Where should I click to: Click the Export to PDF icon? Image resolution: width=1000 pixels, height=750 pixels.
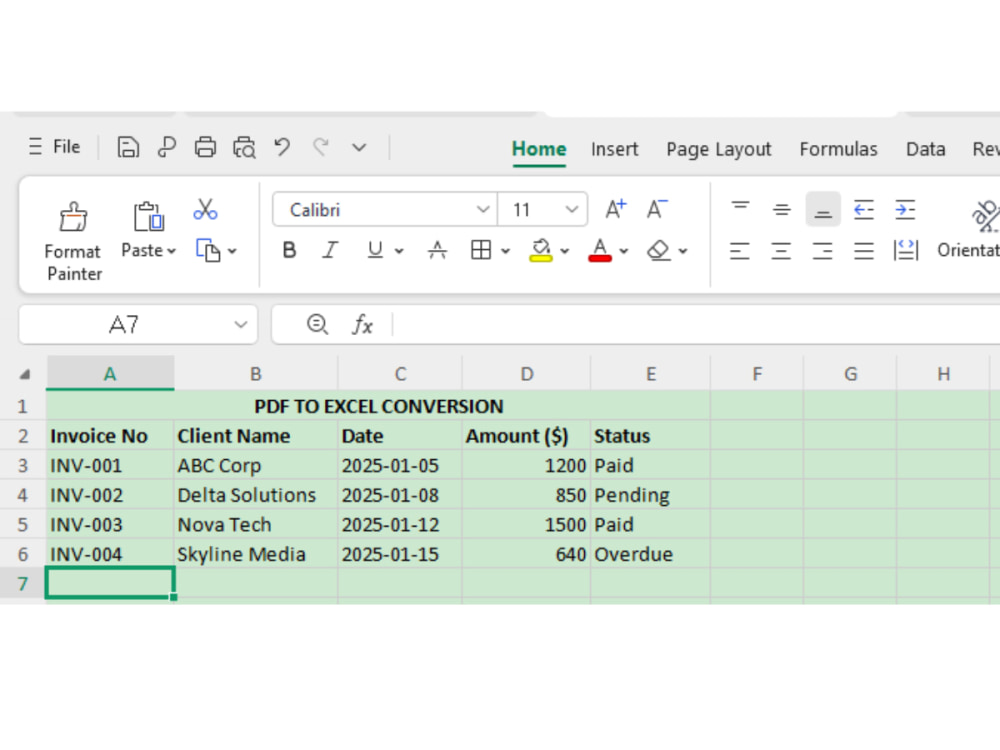point(166,147)
